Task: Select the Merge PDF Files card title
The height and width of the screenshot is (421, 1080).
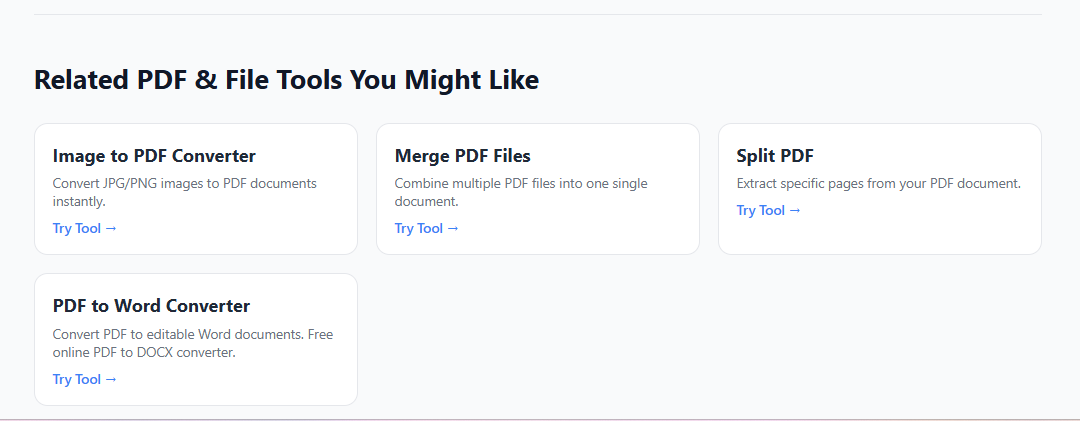Action: [x=462, y=156]
